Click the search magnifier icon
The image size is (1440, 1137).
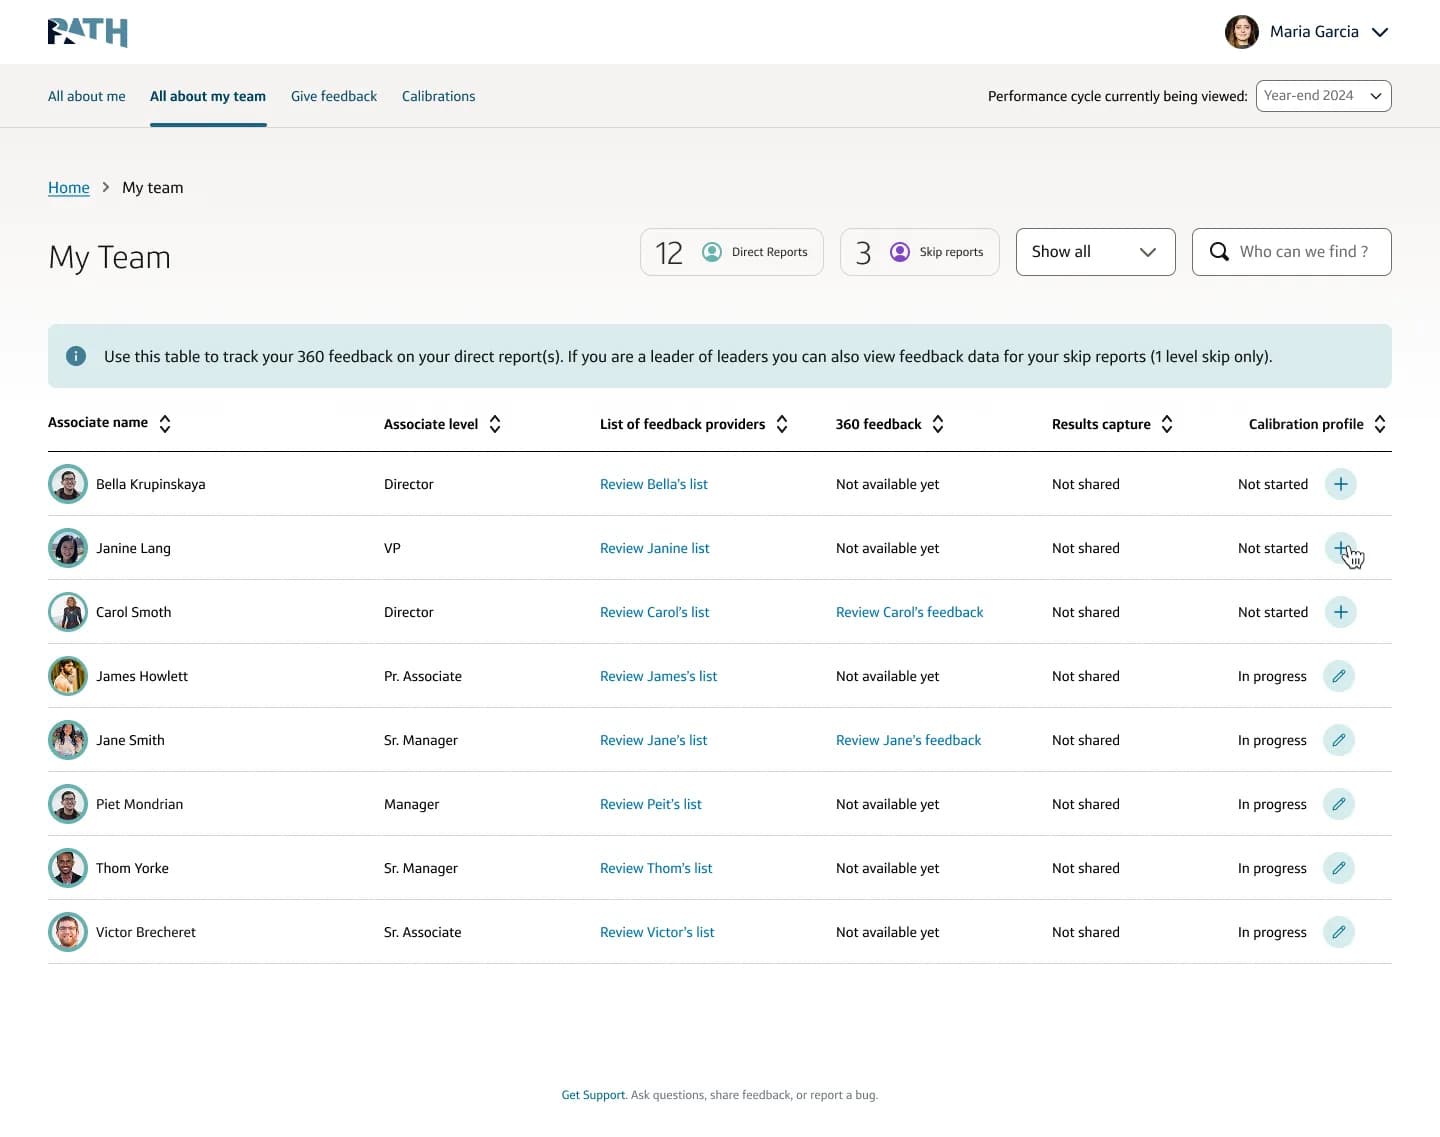tap(1219, 252)
